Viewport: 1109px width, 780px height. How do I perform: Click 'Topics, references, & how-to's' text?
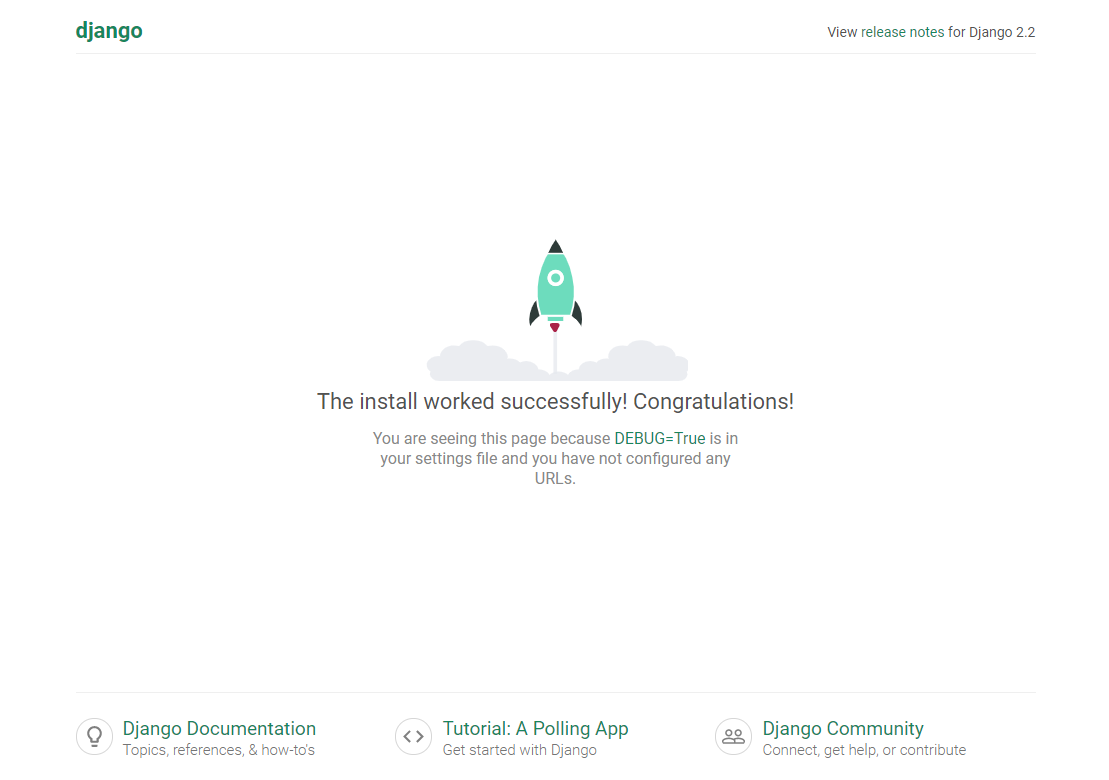219,750
